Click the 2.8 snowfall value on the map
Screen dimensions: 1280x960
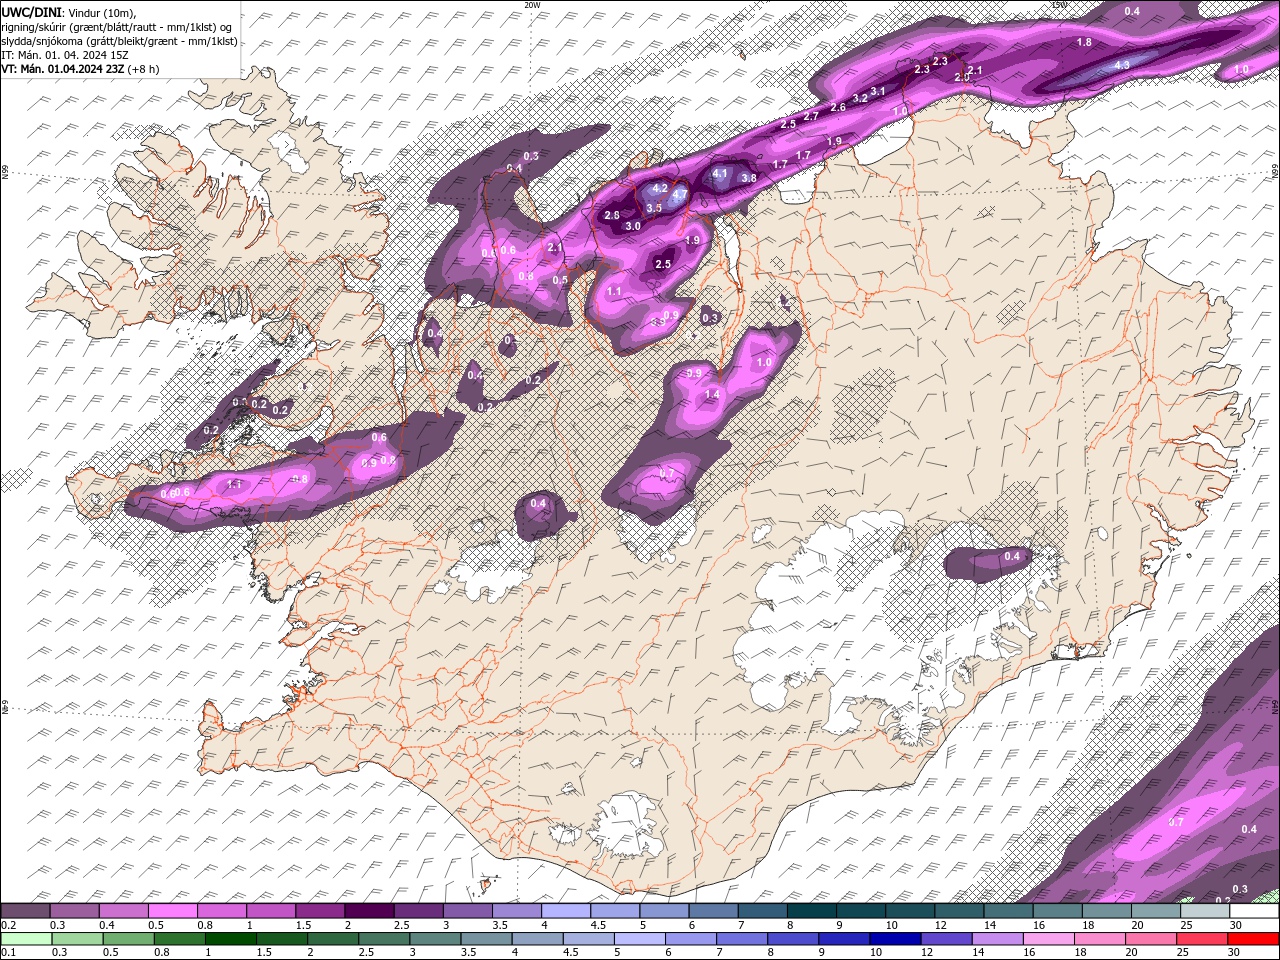tap(613, 216)
